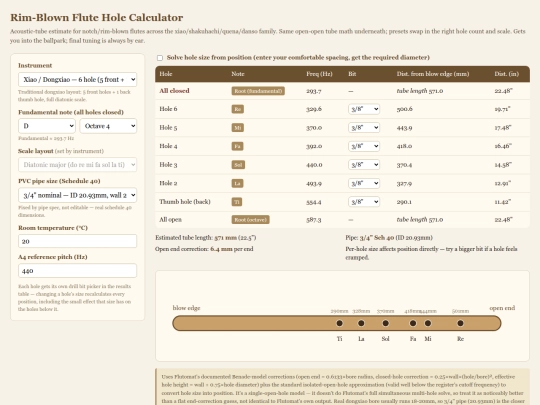The image size is (540, 405).
Task: Click the Re note badge
Action: pos(238,109)
